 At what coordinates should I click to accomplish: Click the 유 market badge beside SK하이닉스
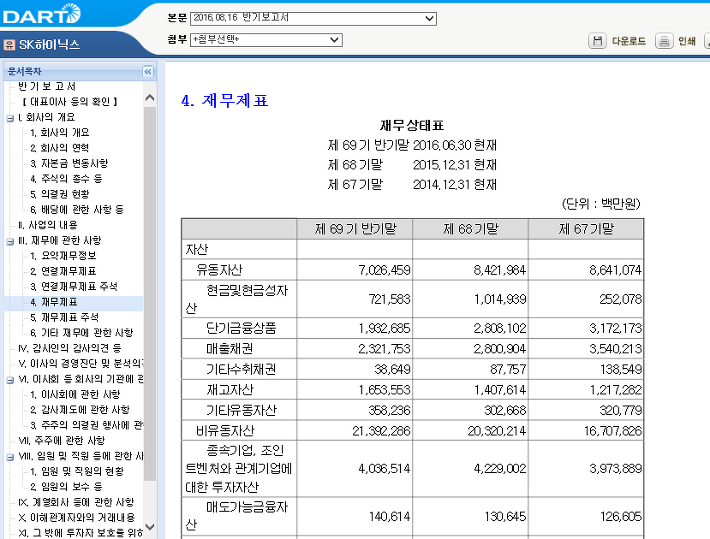pyautogui.click(x=9, y=44)
